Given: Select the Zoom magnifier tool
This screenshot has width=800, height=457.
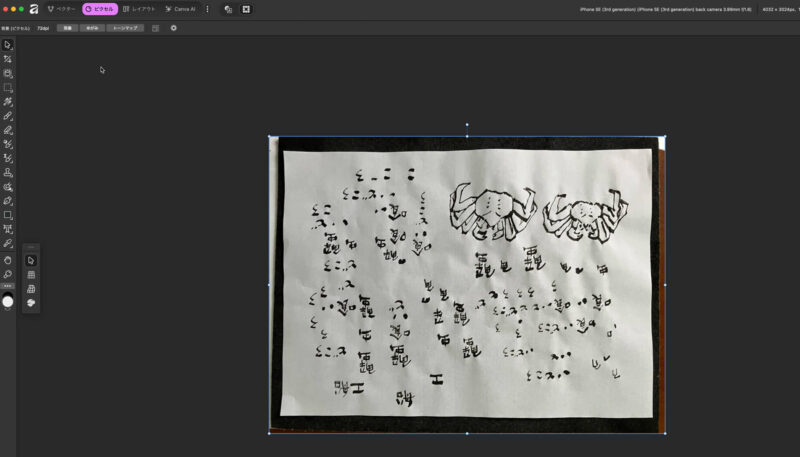Looking at the screenshot, I should point(8,274).
